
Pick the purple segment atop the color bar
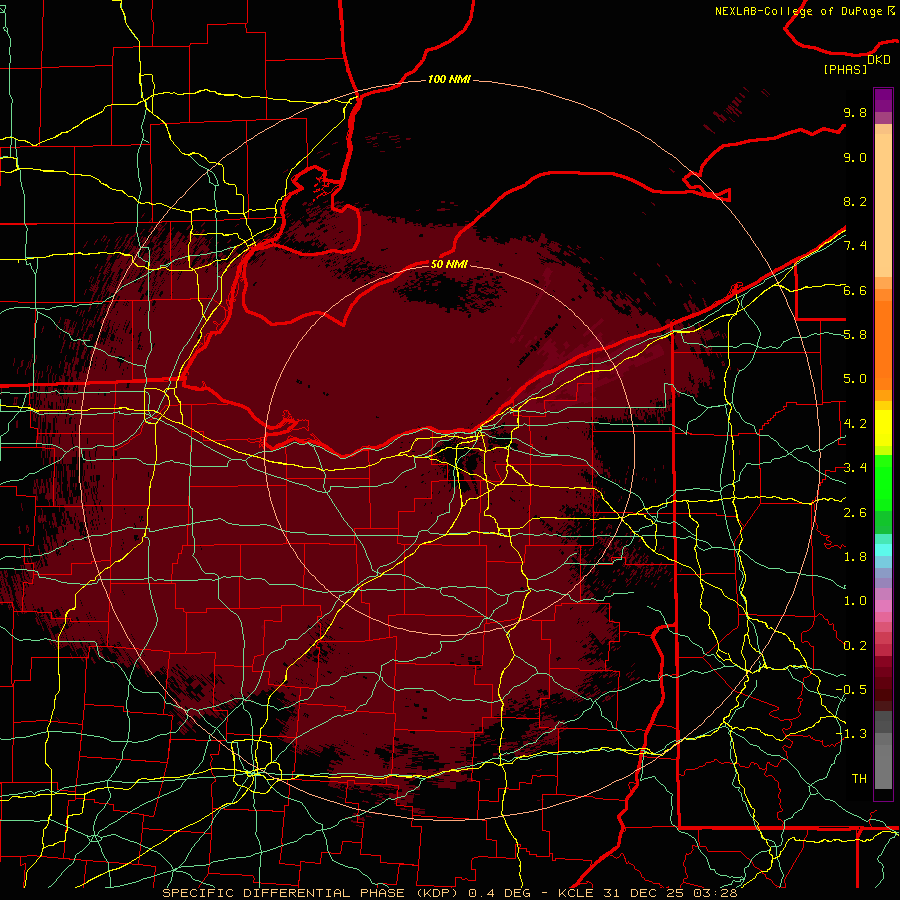point(883,100)
